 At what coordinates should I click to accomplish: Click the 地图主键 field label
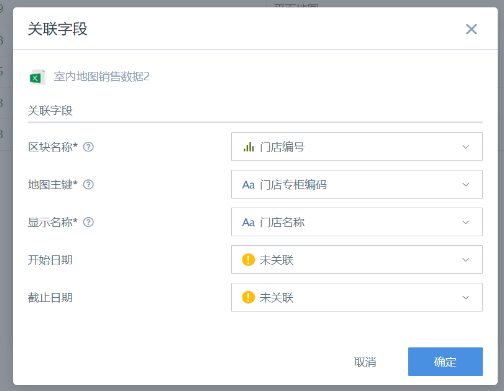pyautogui.click(x=53, y=184)
